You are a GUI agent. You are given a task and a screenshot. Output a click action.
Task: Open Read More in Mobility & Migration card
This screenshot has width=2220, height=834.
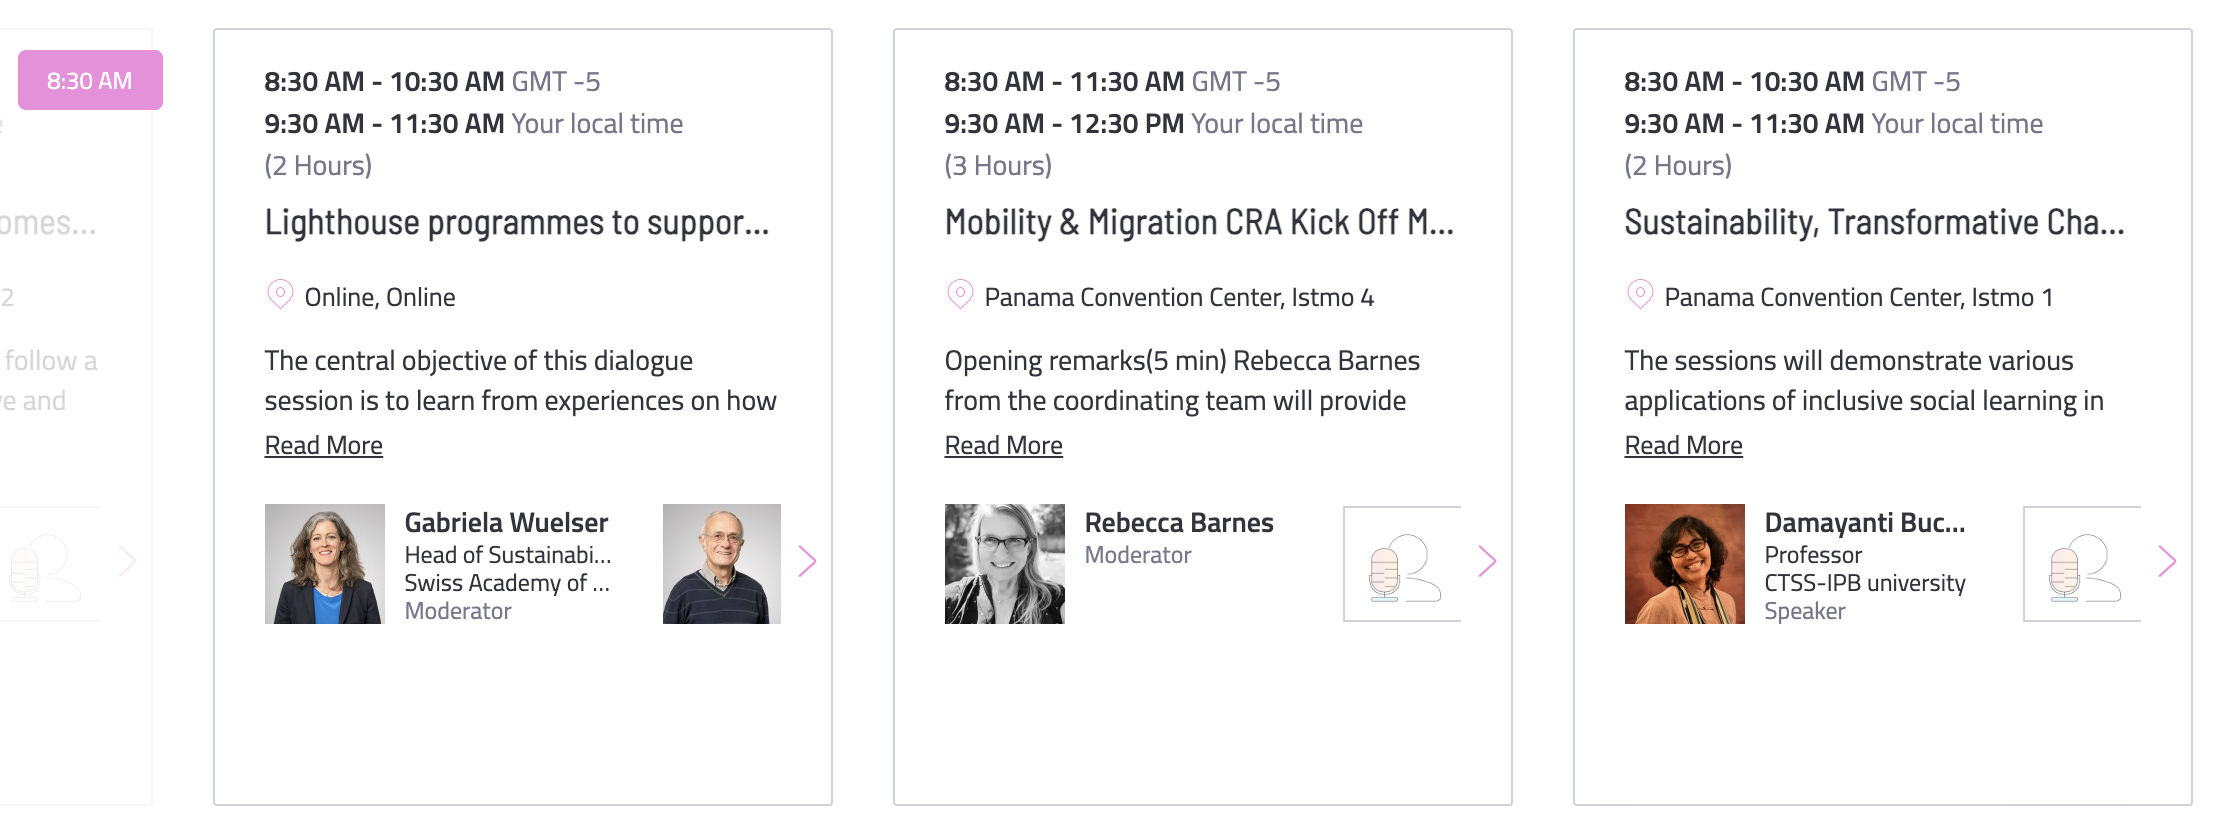tap(1003, 445)
